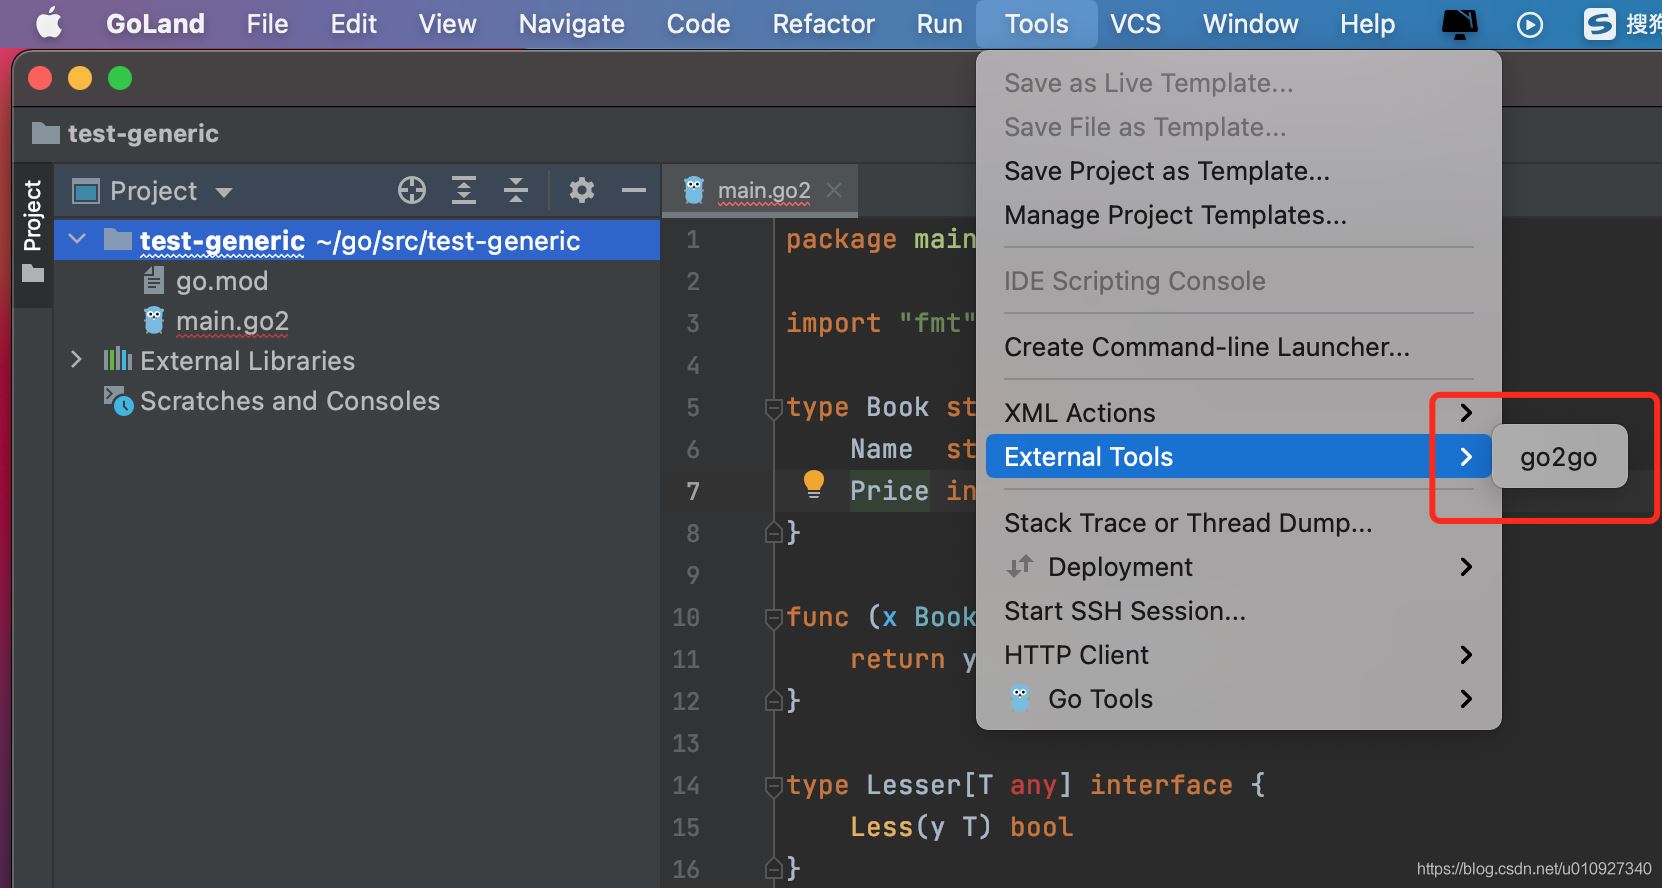Viewport: 1662px width, 888px height.
Task: Close the main.go2 editor tab
Action: pos(834,190)
